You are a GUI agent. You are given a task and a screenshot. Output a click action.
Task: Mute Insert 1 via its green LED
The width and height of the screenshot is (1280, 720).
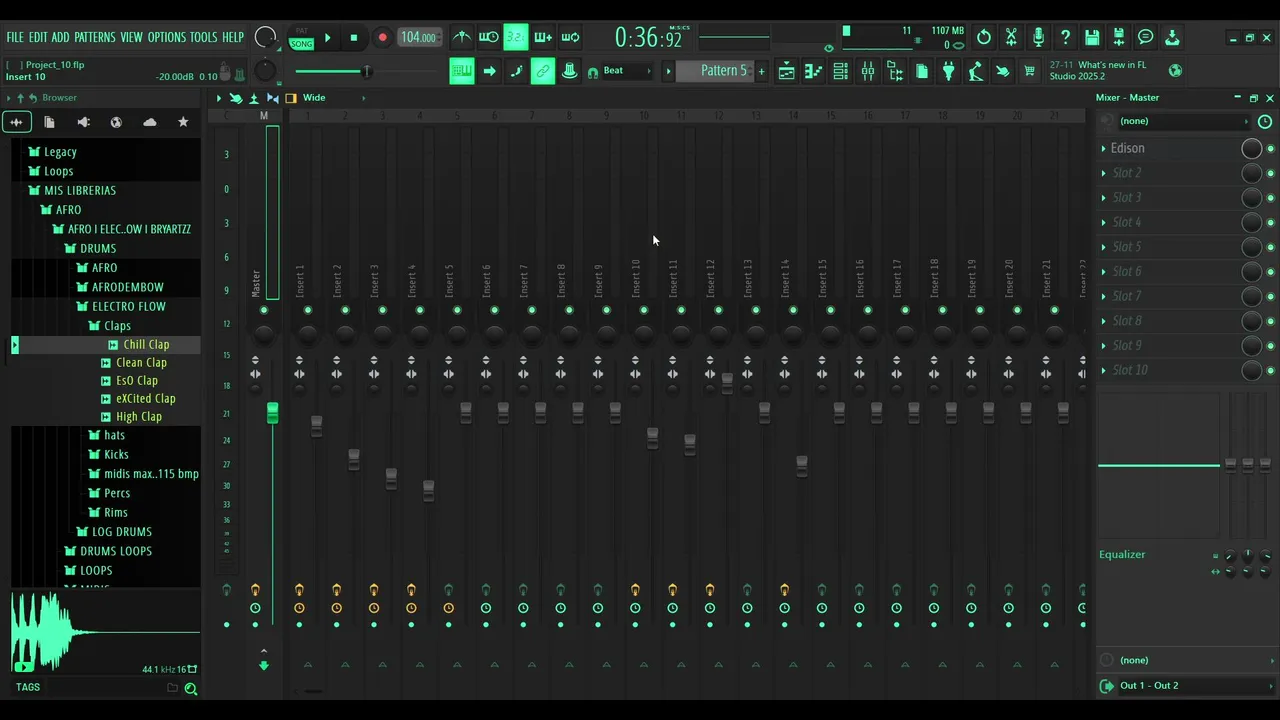(x=308, y=311)
